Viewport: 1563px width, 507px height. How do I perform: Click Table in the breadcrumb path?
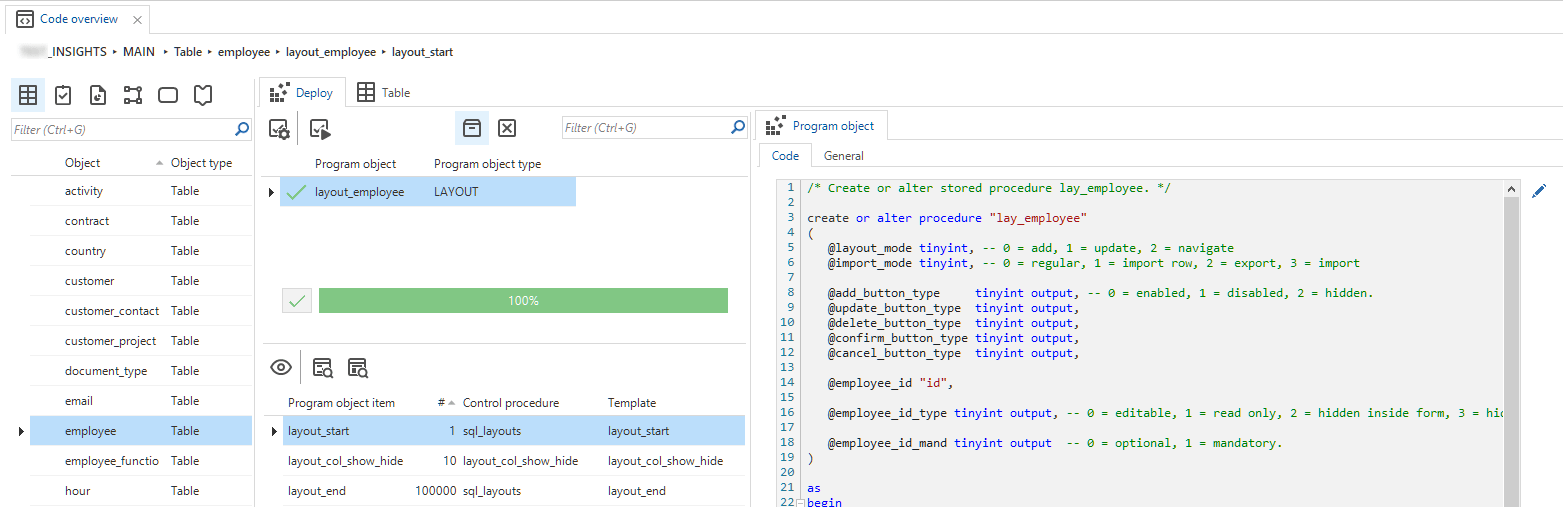188,51
